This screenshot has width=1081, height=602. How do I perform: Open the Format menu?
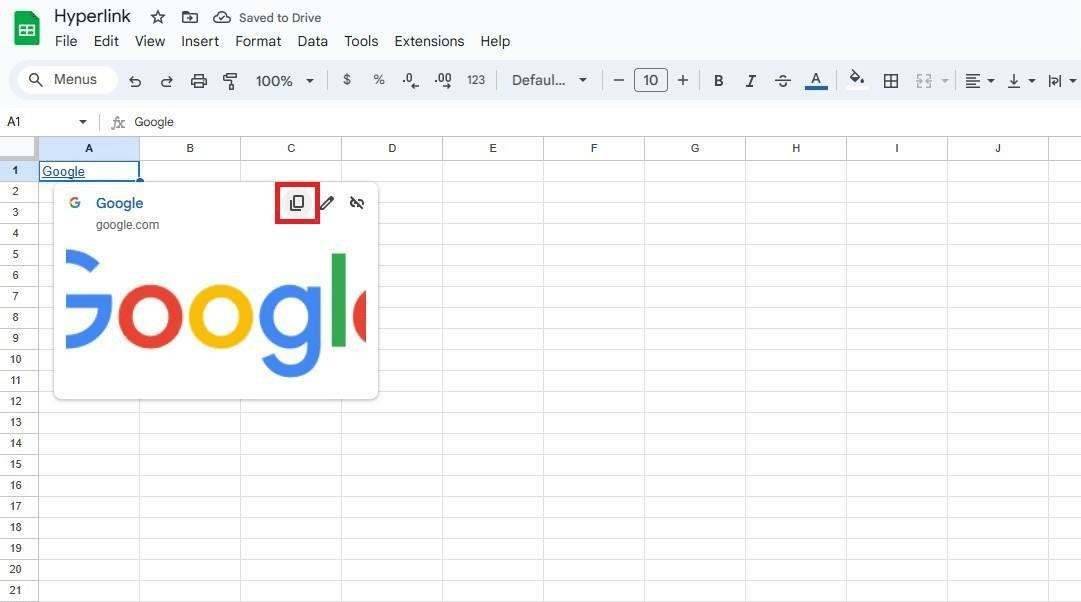(258, 41)
